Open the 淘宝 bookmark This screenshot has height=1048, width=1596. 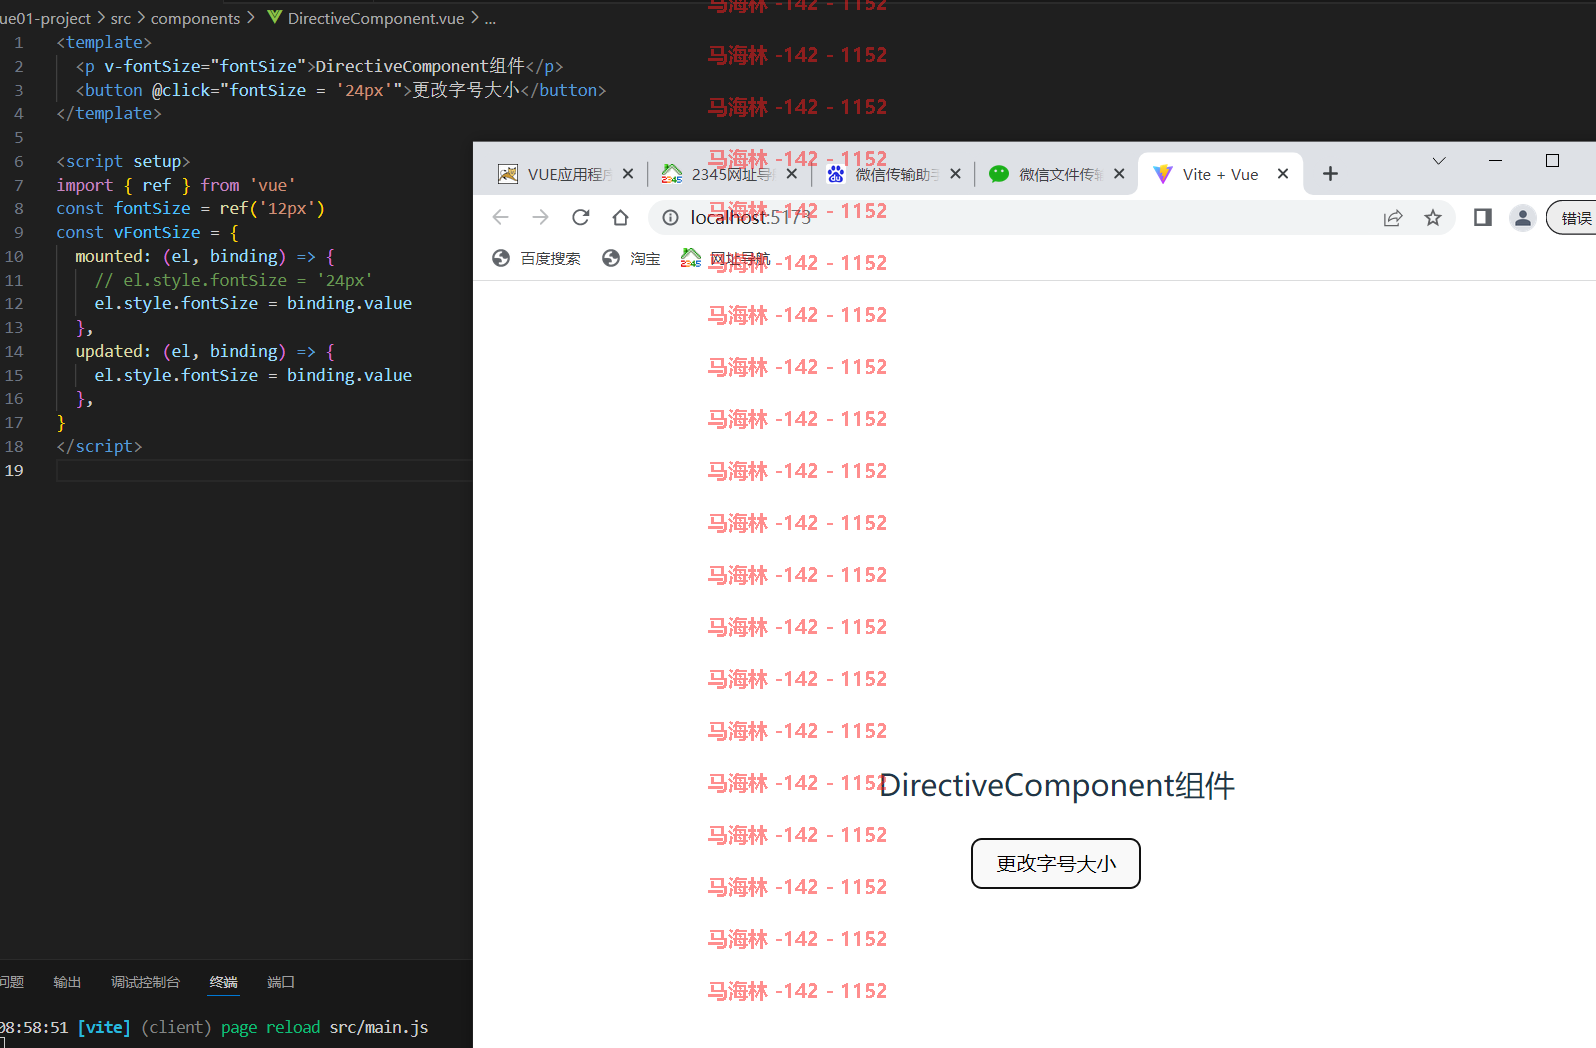[x=631, y=258]
